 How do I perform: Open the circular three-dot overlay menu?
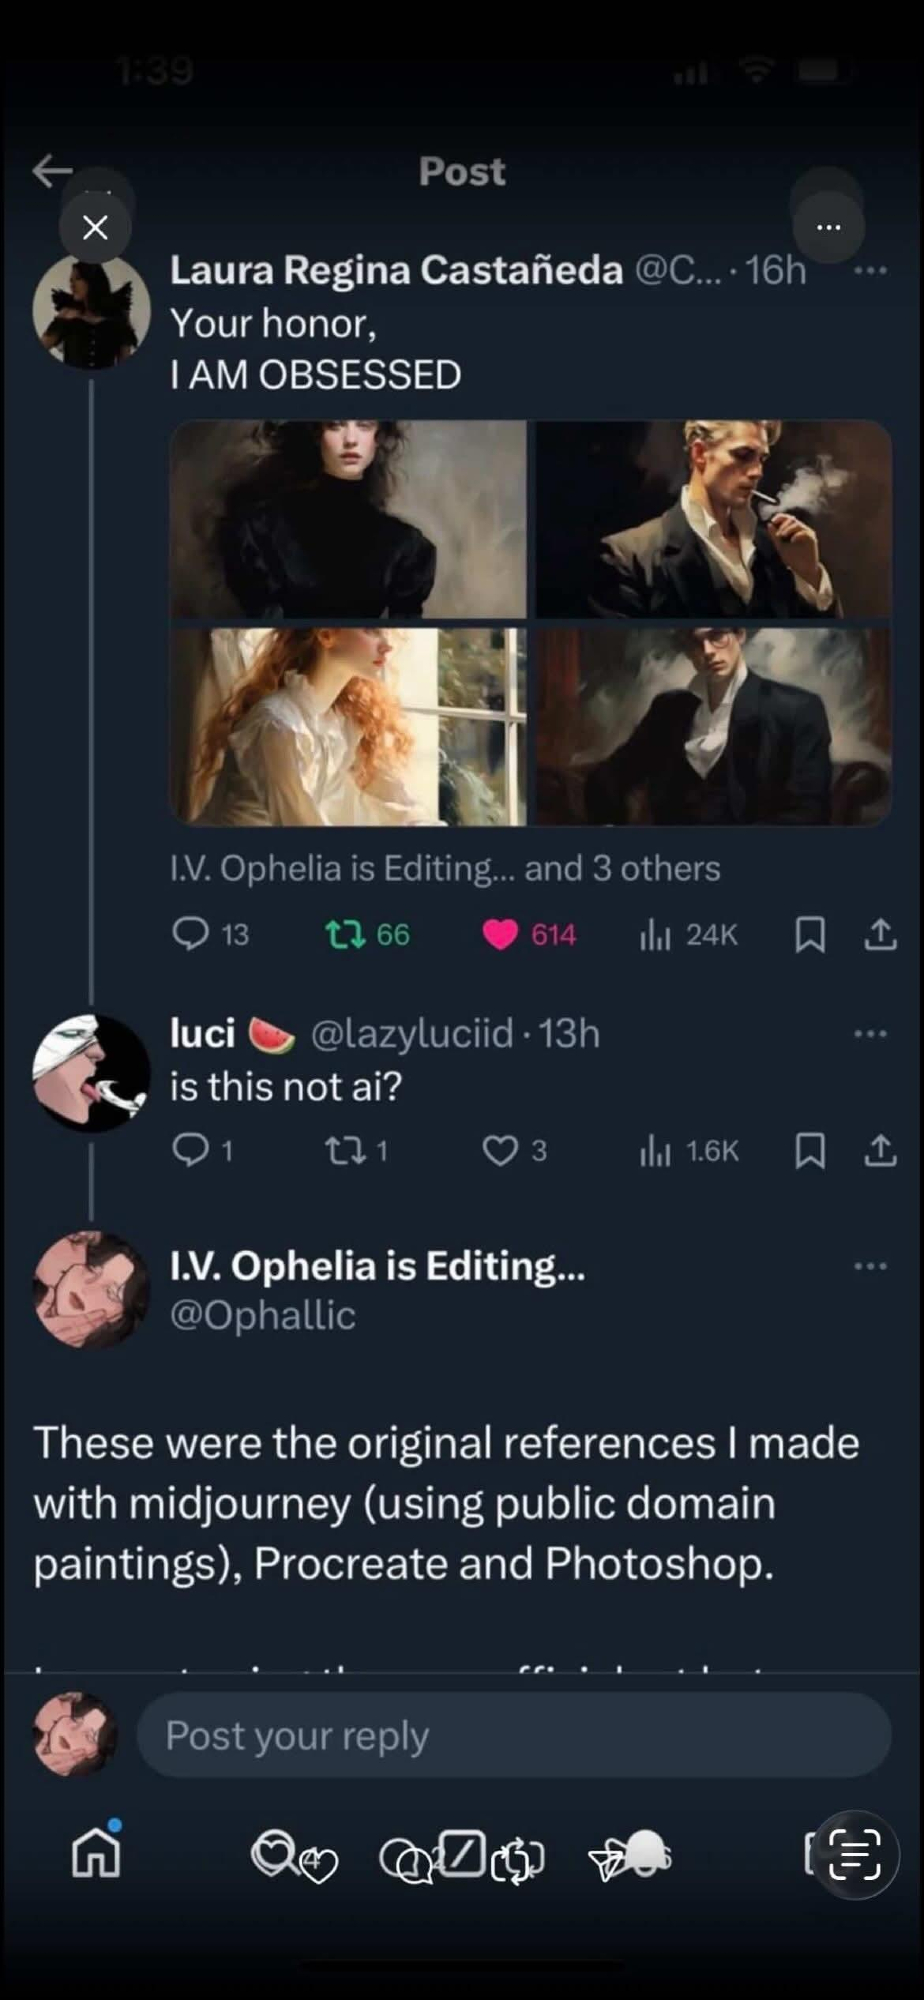point(828,228)
